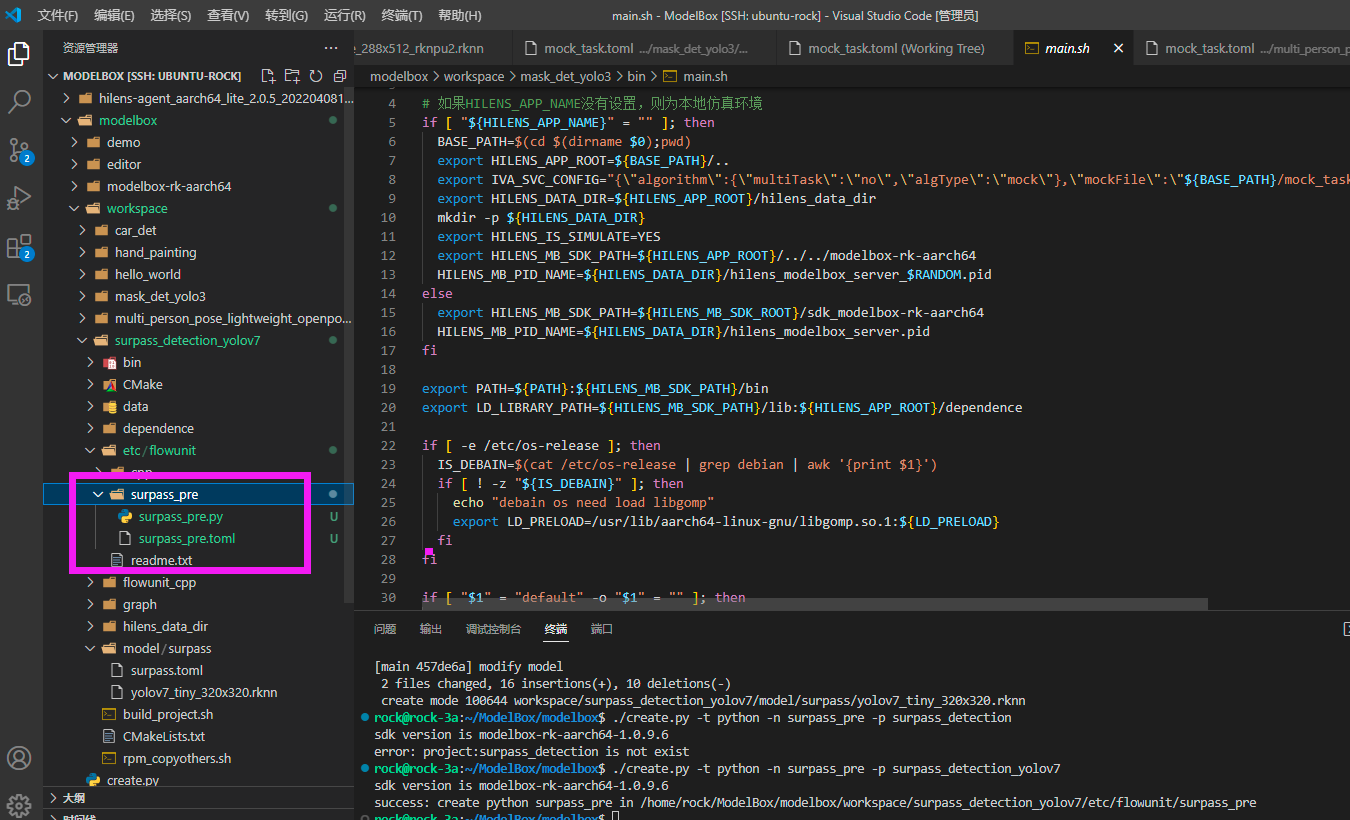Open Source Control view in activity bar
Viewport: 1350px width, 820px height.
pos(19,150)
